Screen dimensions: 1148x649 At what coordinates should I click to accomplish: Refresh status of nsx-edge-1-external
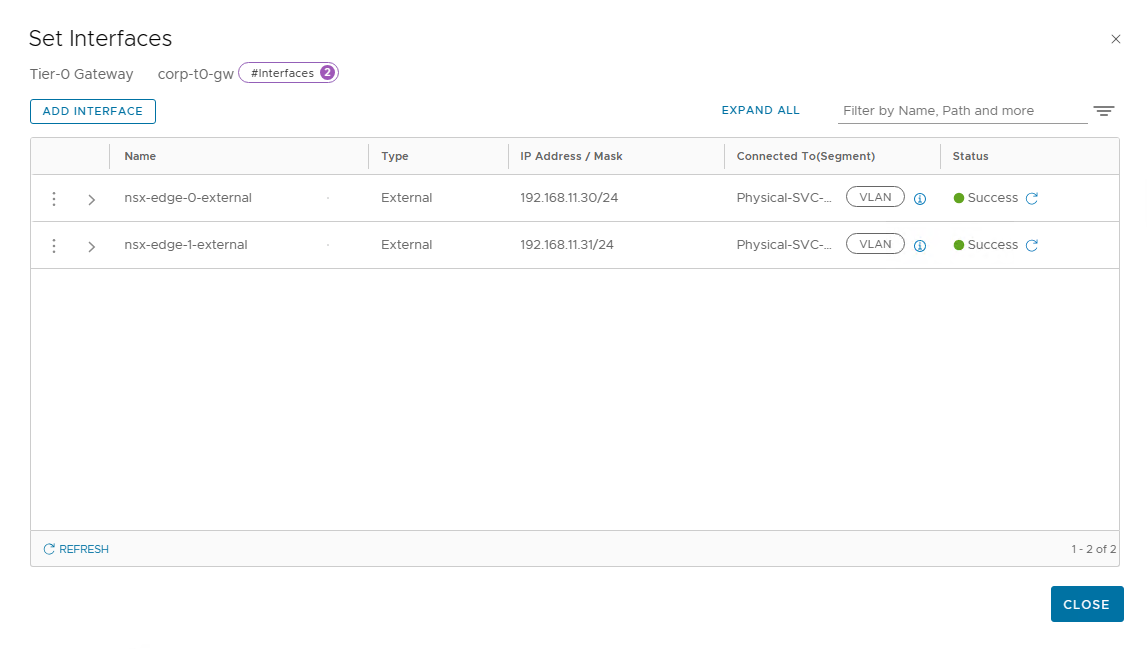pos(1032,245)
